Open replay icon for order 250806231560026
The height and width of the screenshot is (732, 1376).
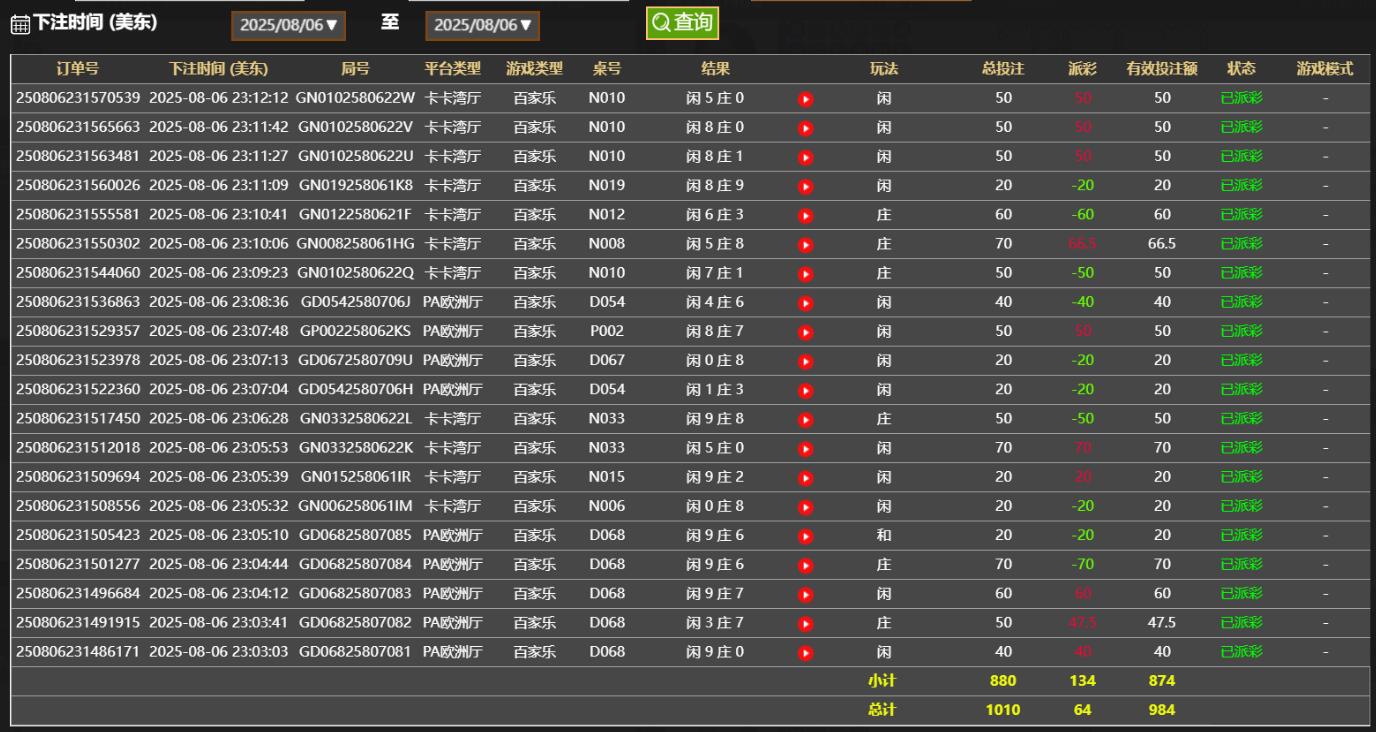coord(805,186)
